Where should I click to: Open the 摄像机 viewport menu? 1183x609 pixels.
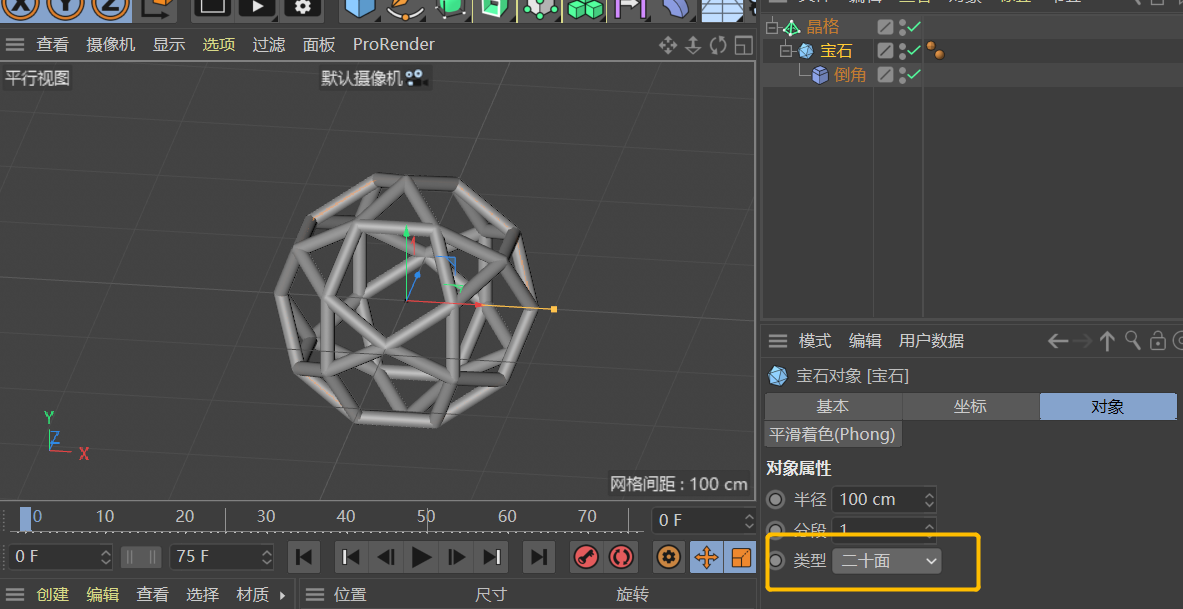pos(111,45)
